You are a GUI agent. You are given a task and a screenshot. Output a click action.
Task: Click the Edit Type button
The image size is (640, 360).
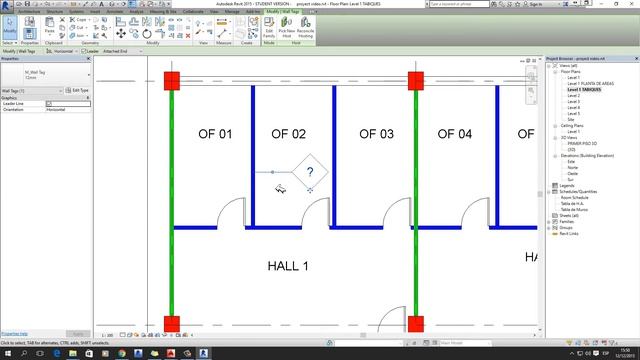click(x=77, y=91)
